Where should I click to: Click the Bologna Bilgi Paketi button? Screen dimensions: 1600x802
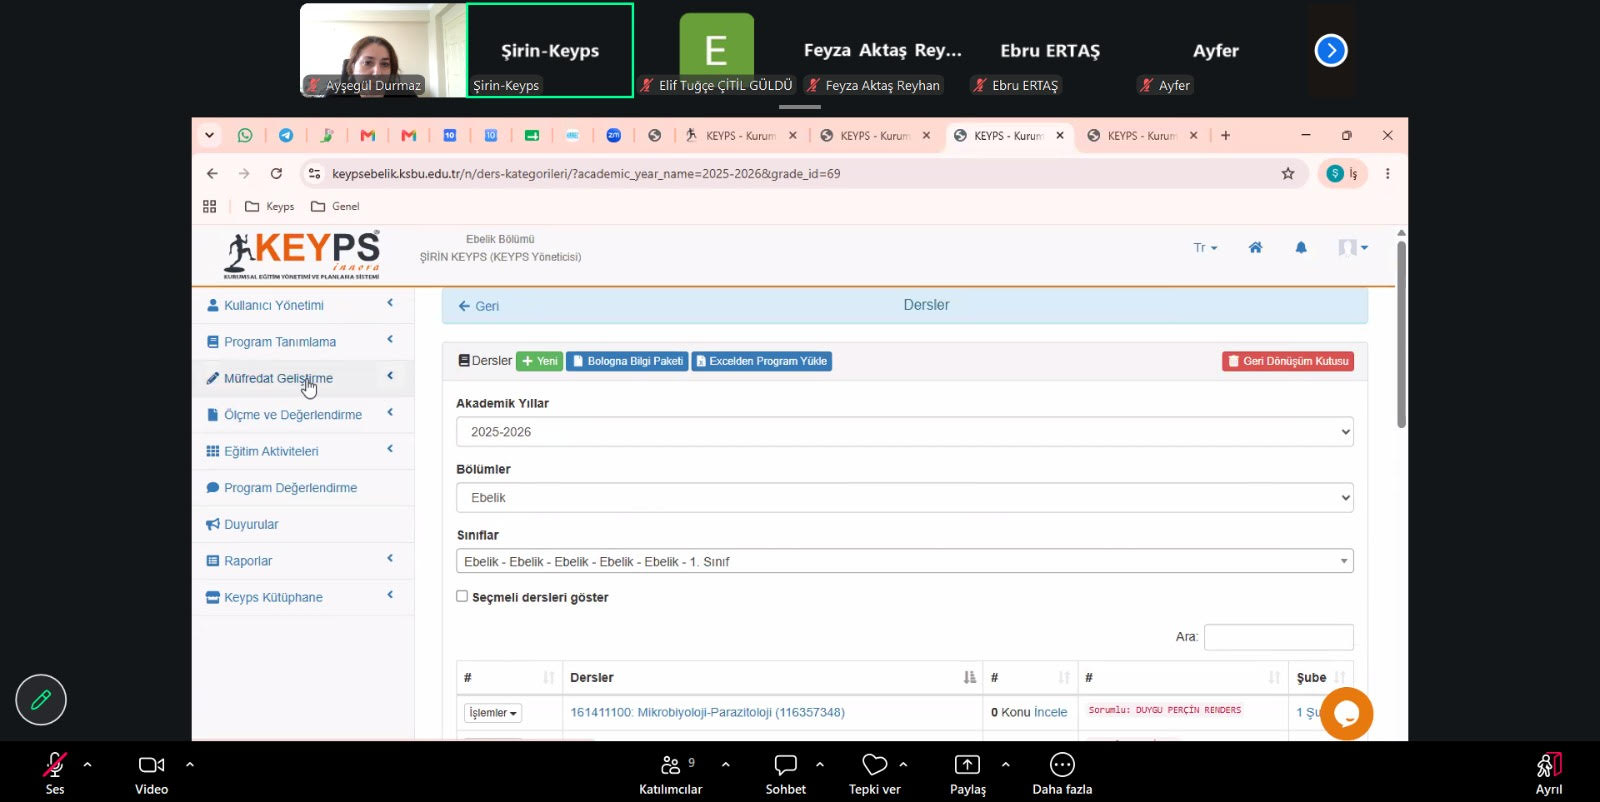[x=627, y=361]
